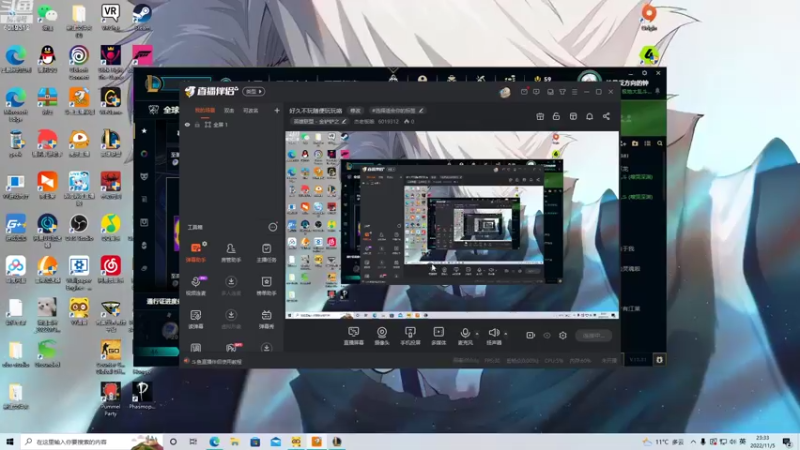Open the hamburger menu in title bar
Image resolution: width=800 pixels, height=450 pixels.
[x=574, y=92]
